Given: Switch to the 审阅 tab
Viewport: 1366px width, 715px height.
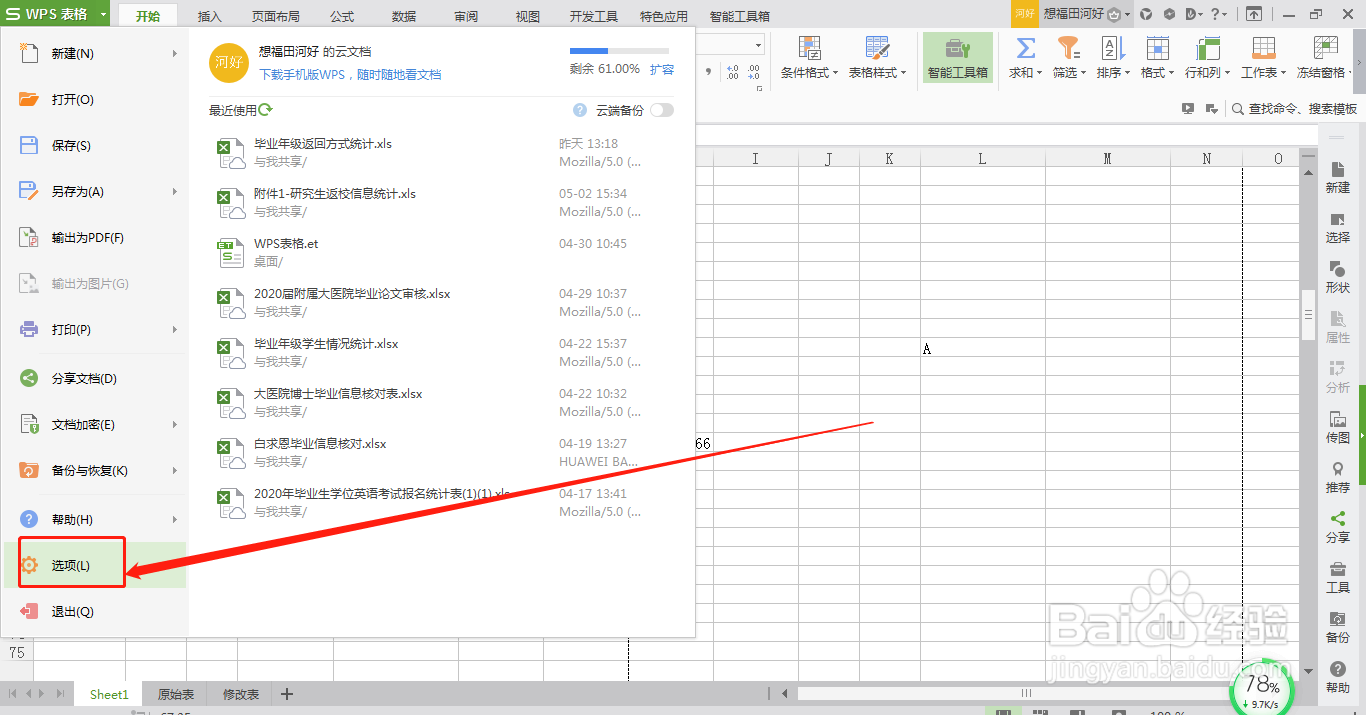Looking at the screenshot, I should [466, 16].
